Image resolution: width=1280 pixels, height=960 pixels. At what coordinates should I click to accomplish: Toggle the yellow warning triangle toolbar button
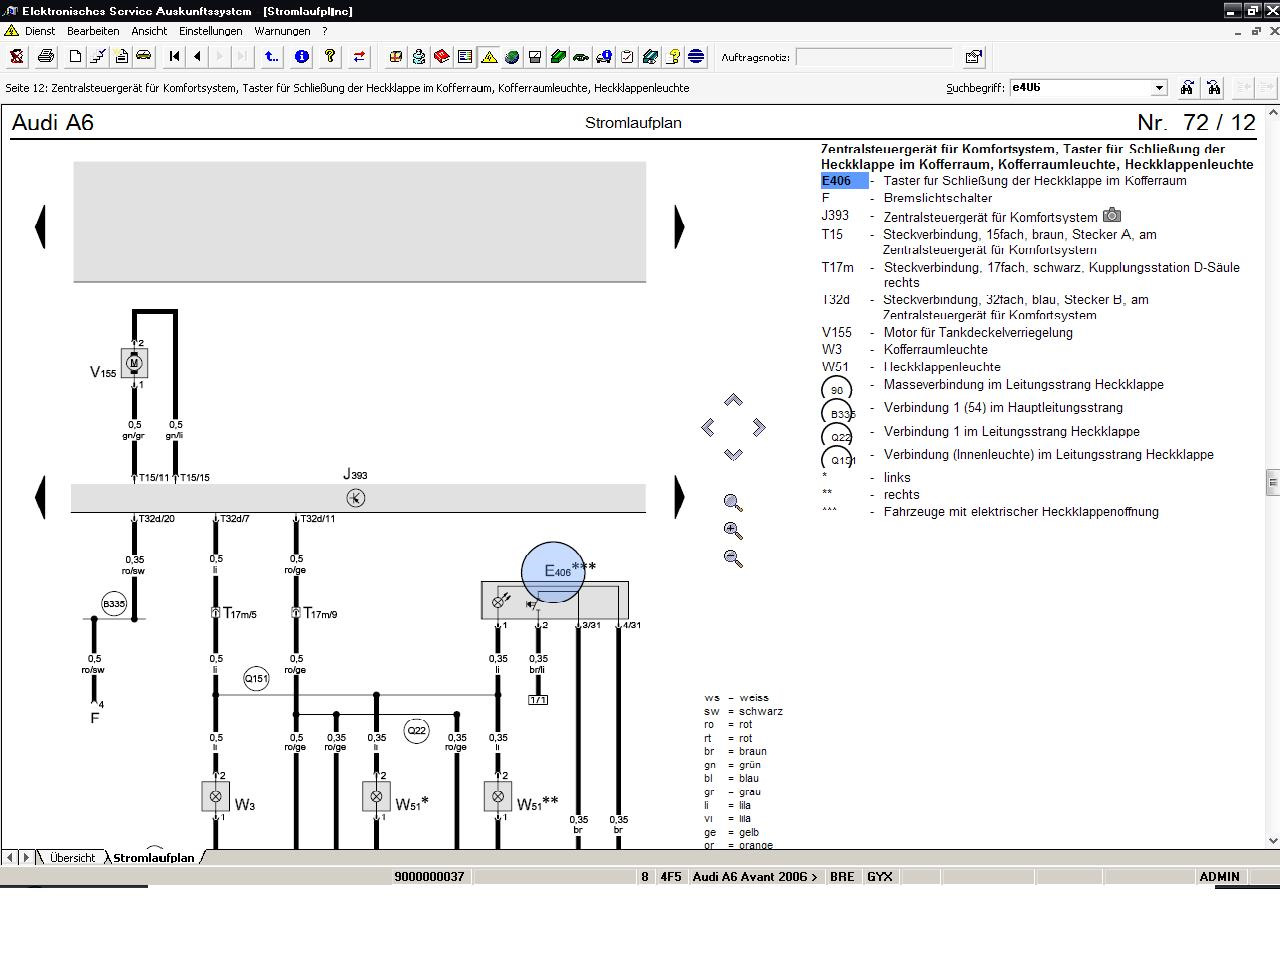489,57
